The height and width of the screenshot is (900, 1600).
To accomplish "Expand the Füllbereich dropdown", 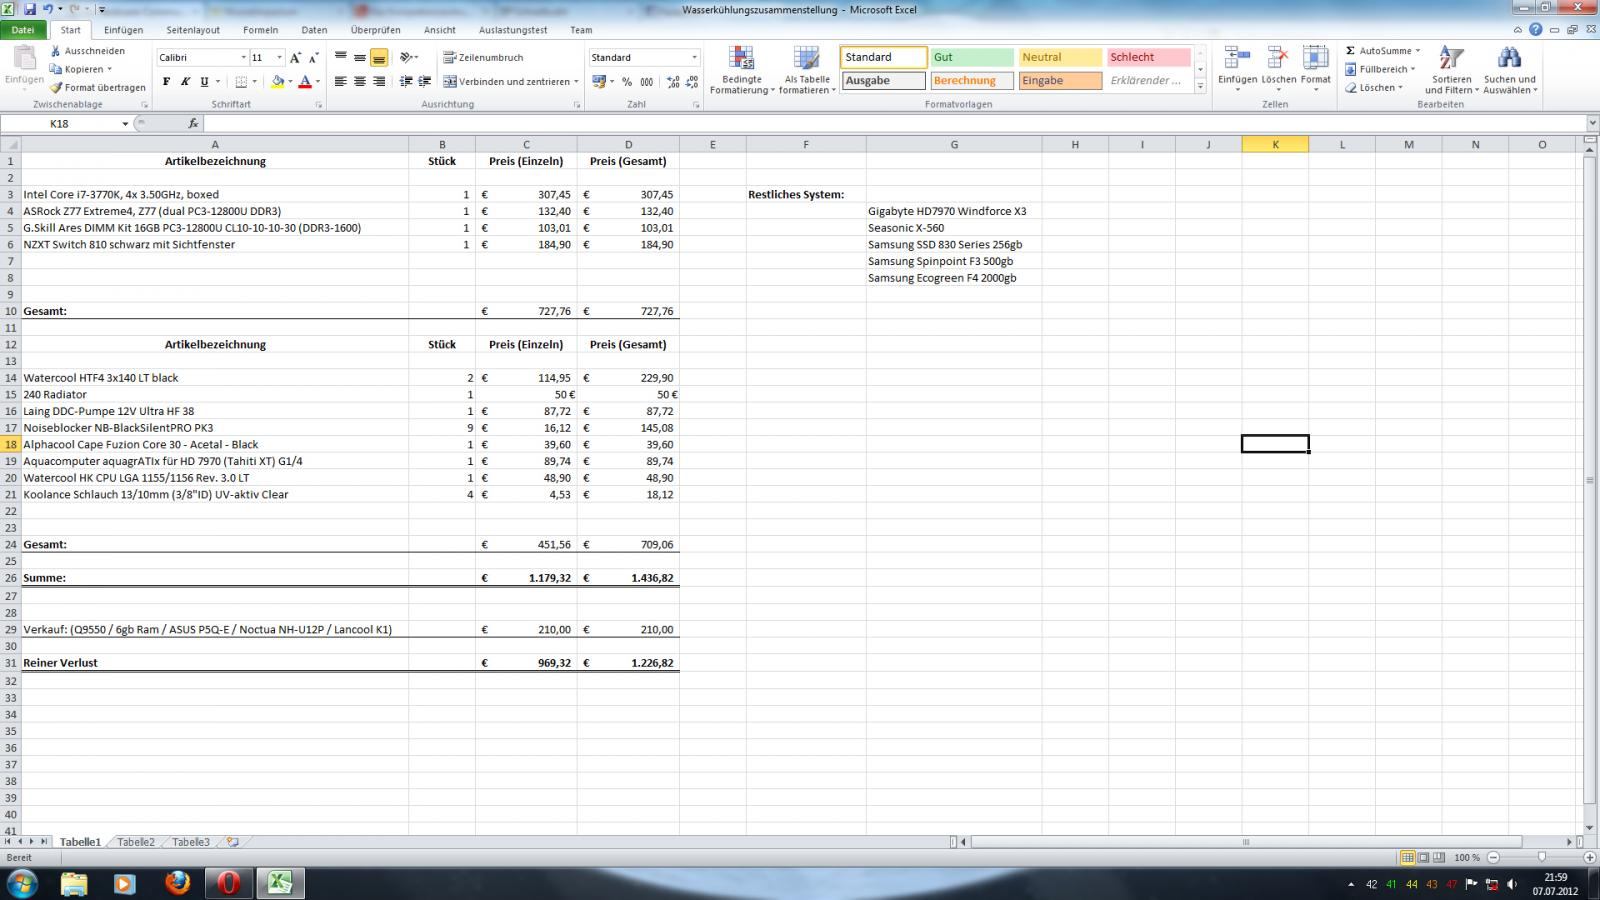I will [1413, 69].
